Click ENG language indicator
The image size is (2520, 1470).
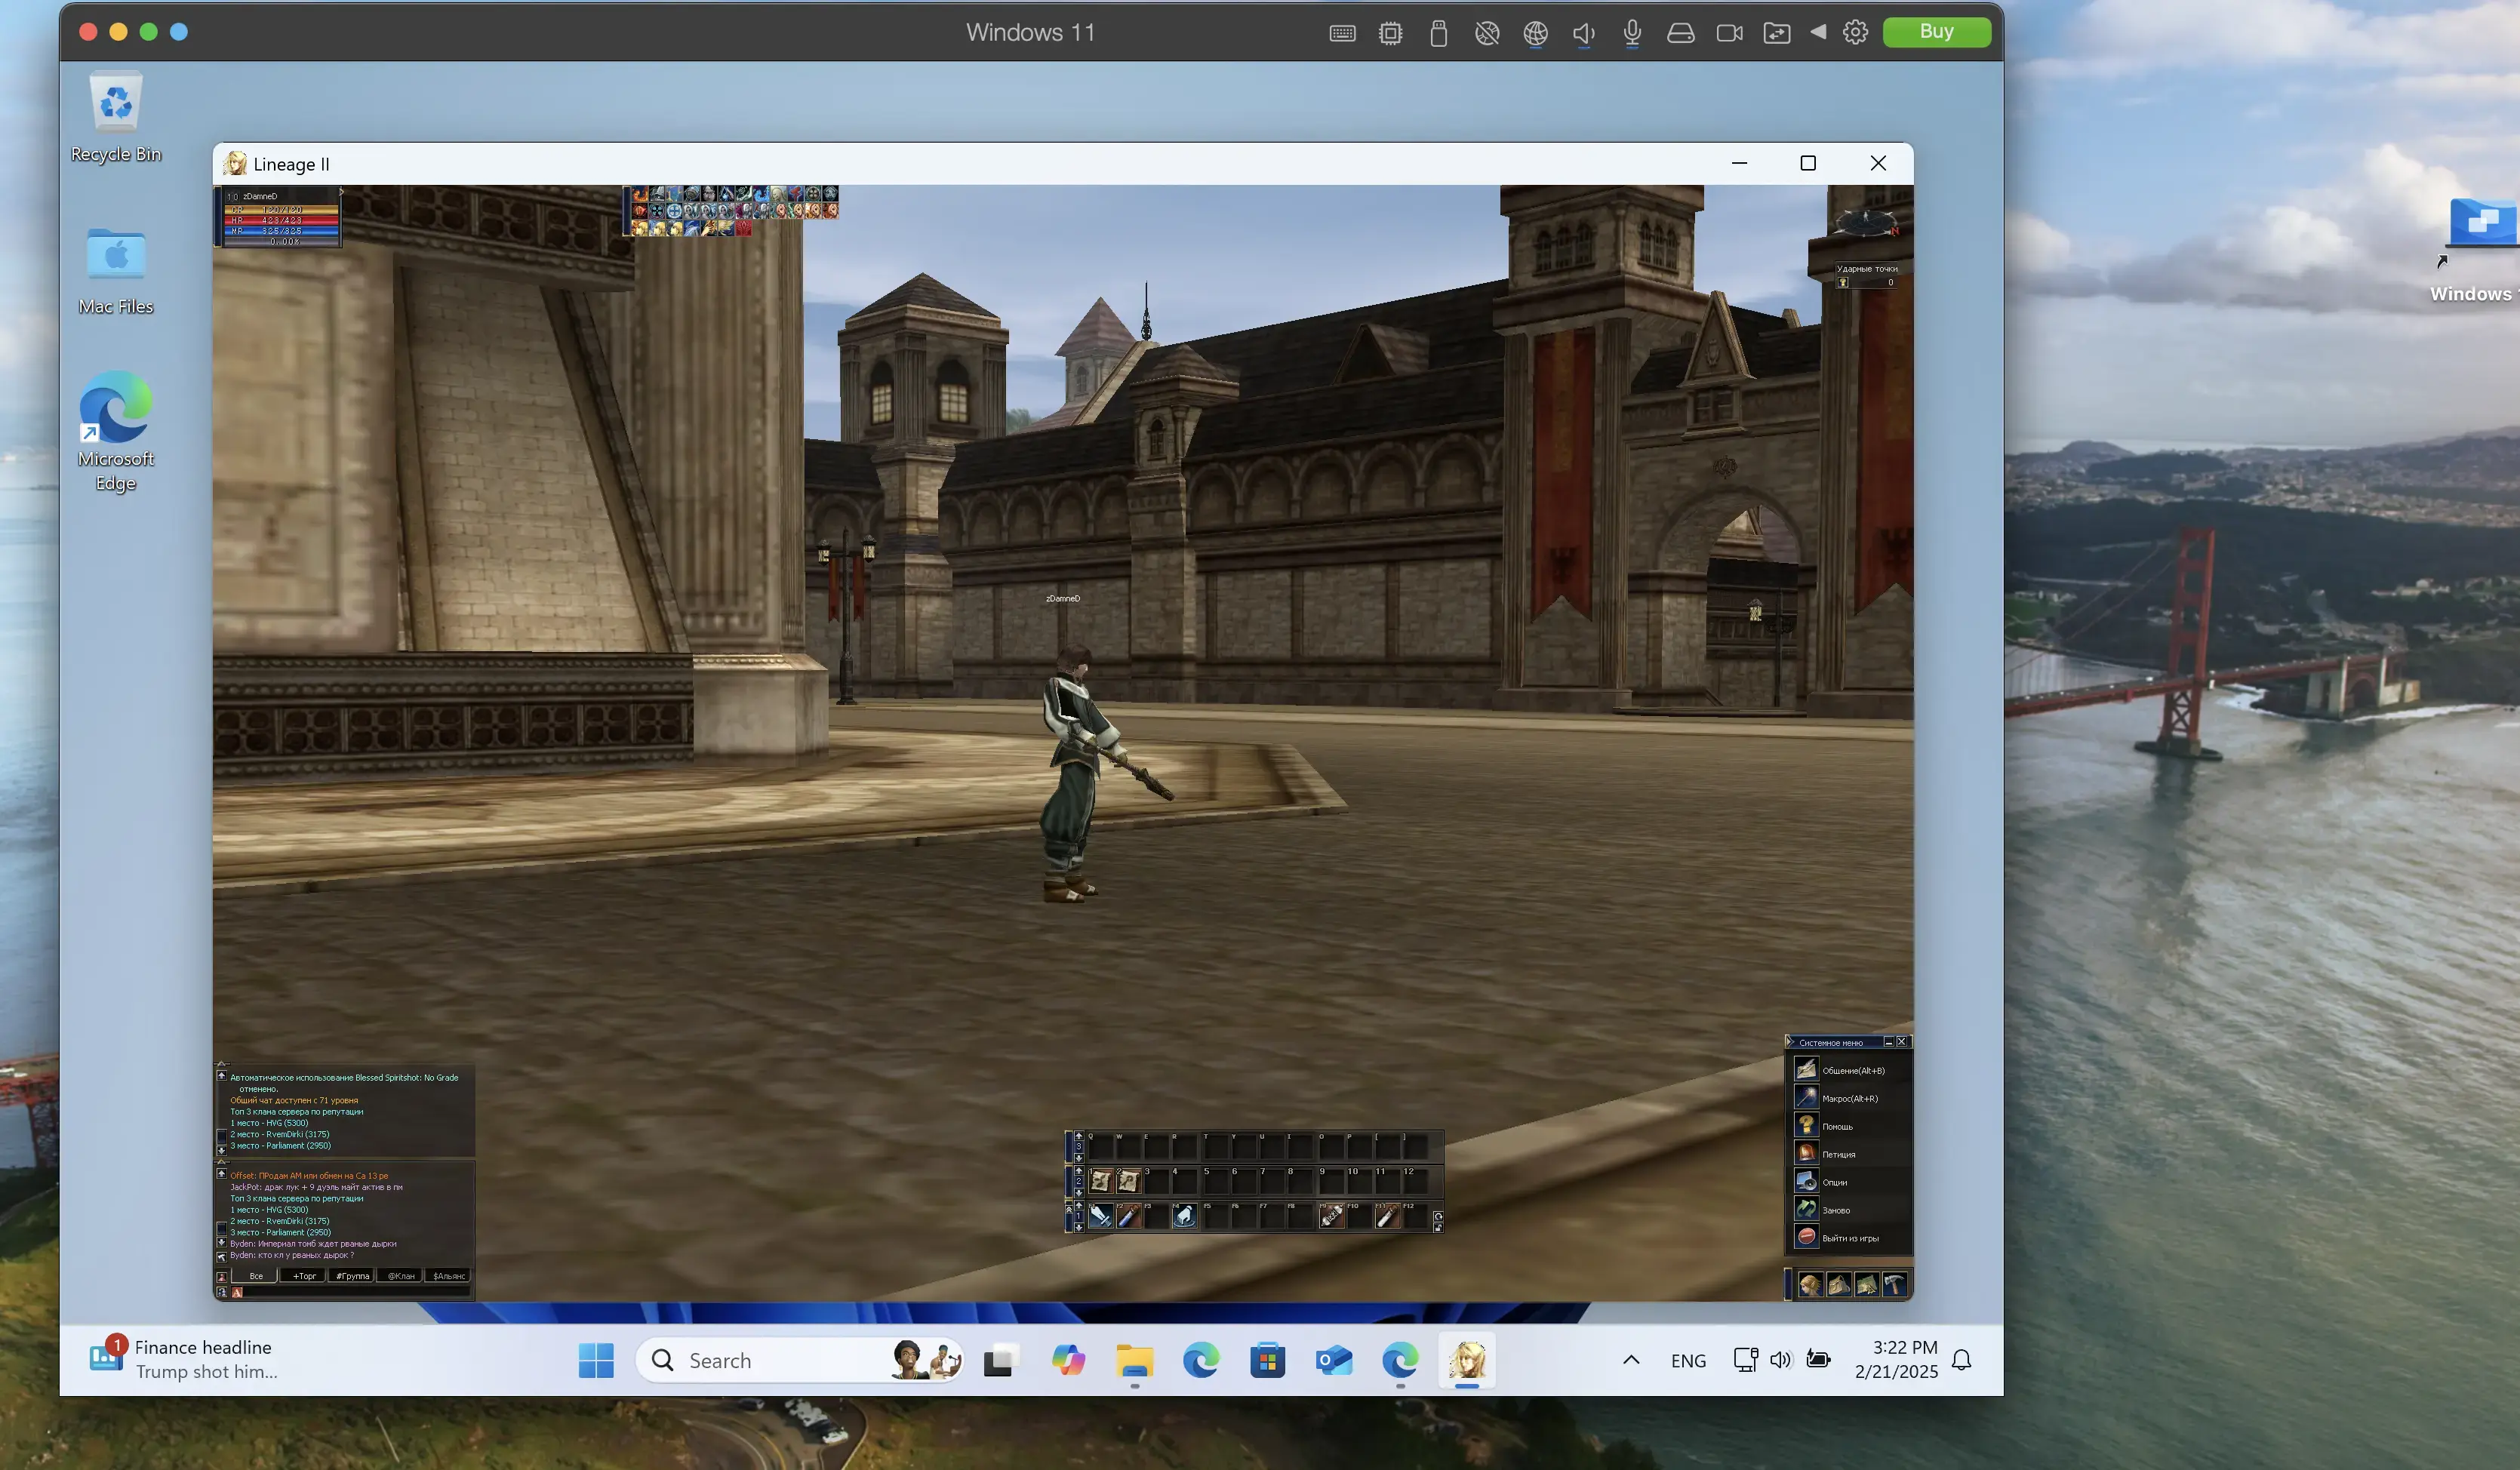click(x=1688, y=1361)
